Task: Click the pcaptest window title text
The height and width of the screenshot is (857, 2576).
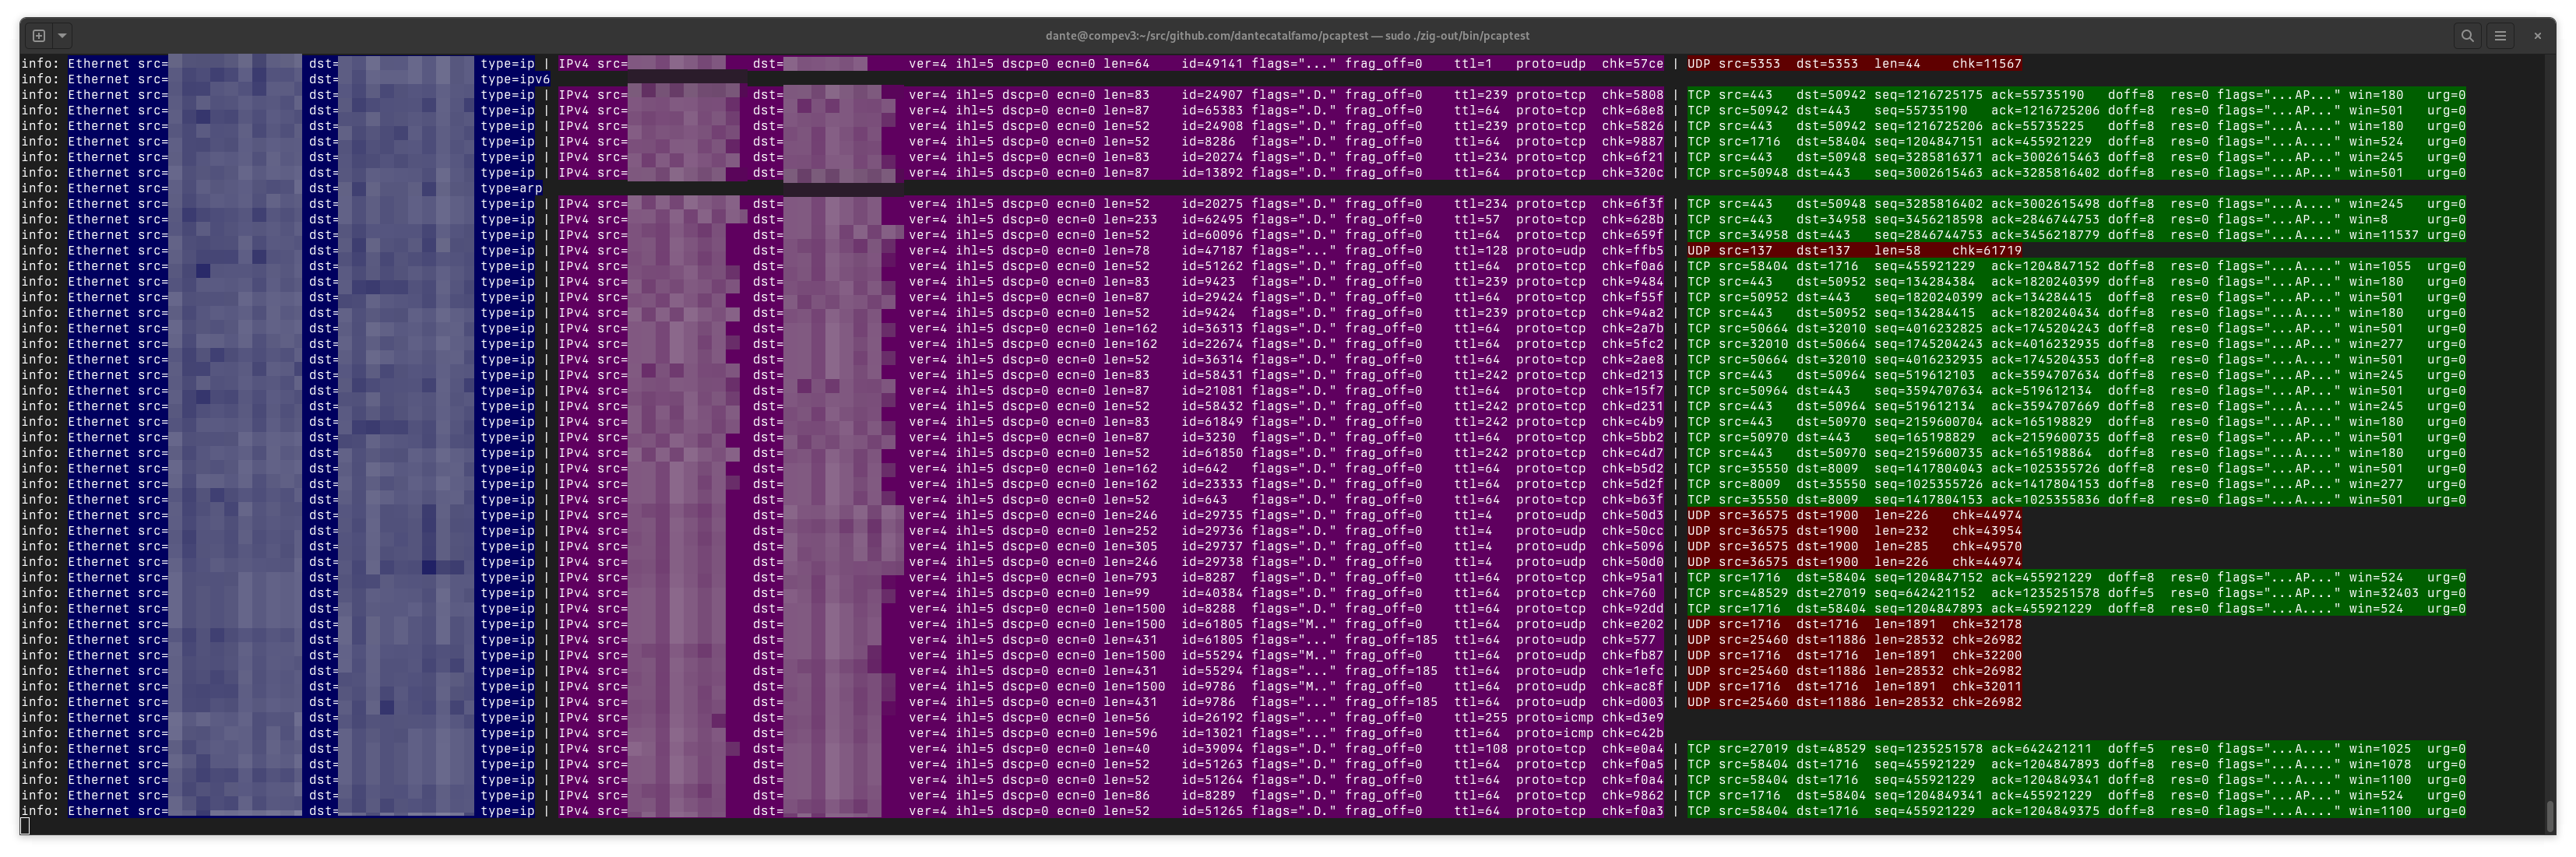Action: 1287,36
